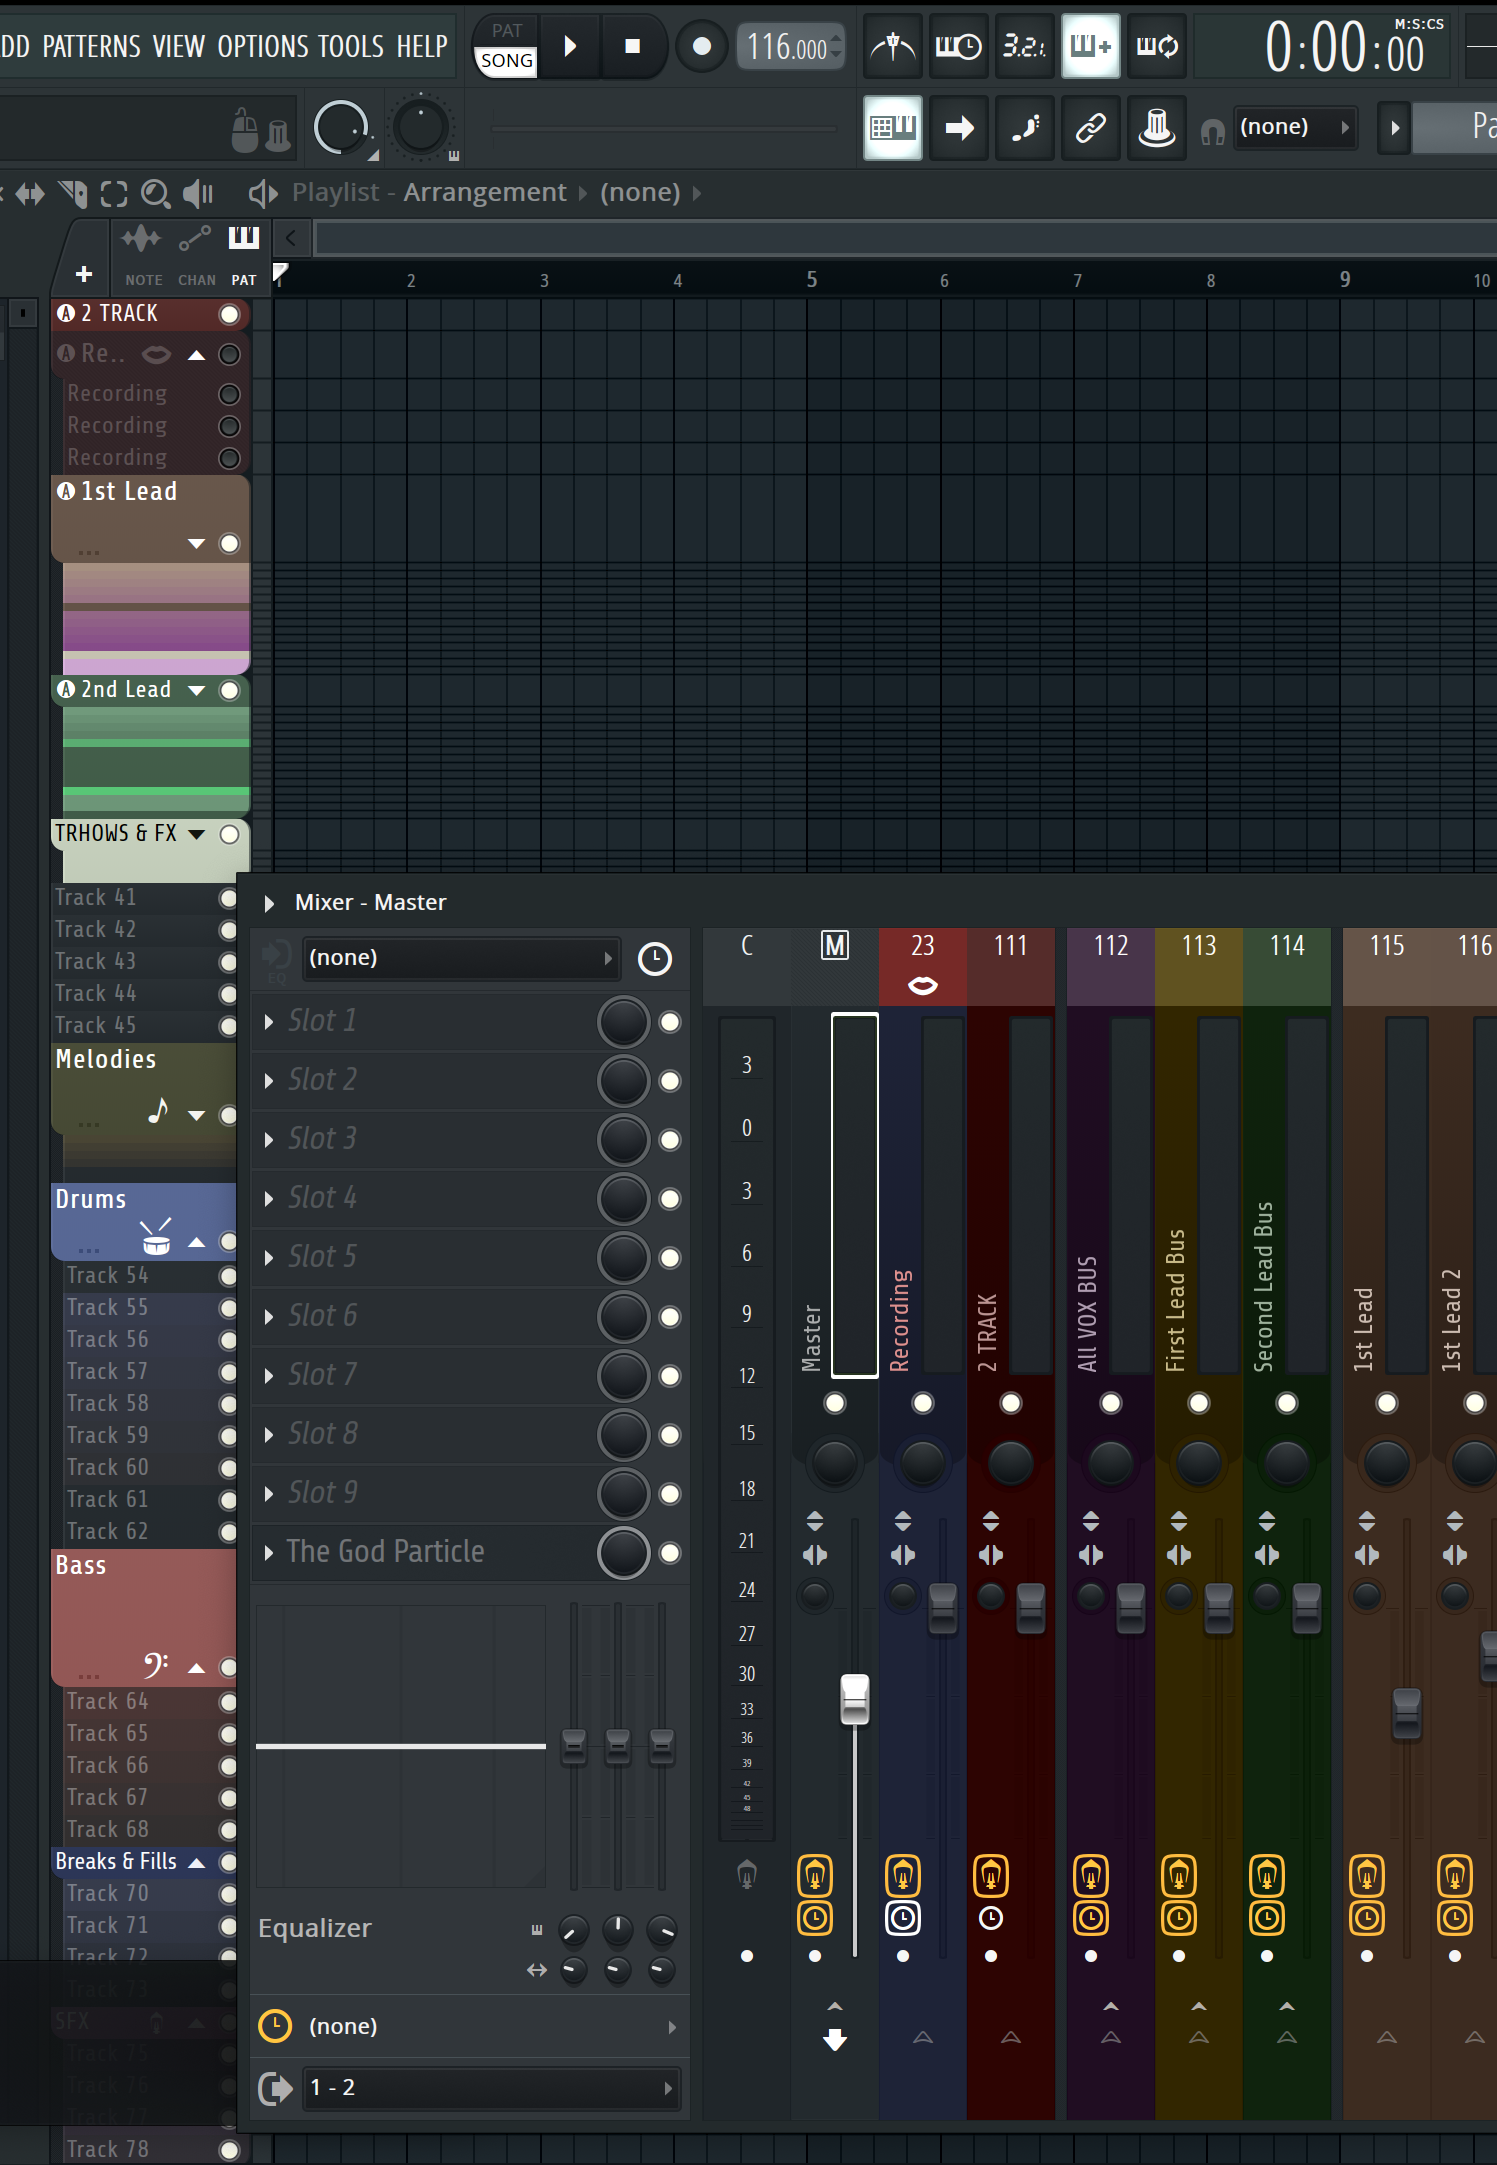The height and width of the screenshot is (2165, 1497).
Task: Toggle mute on the 2nd Lead playlist track
Action: pyautogui.click(x=230, y=690)
